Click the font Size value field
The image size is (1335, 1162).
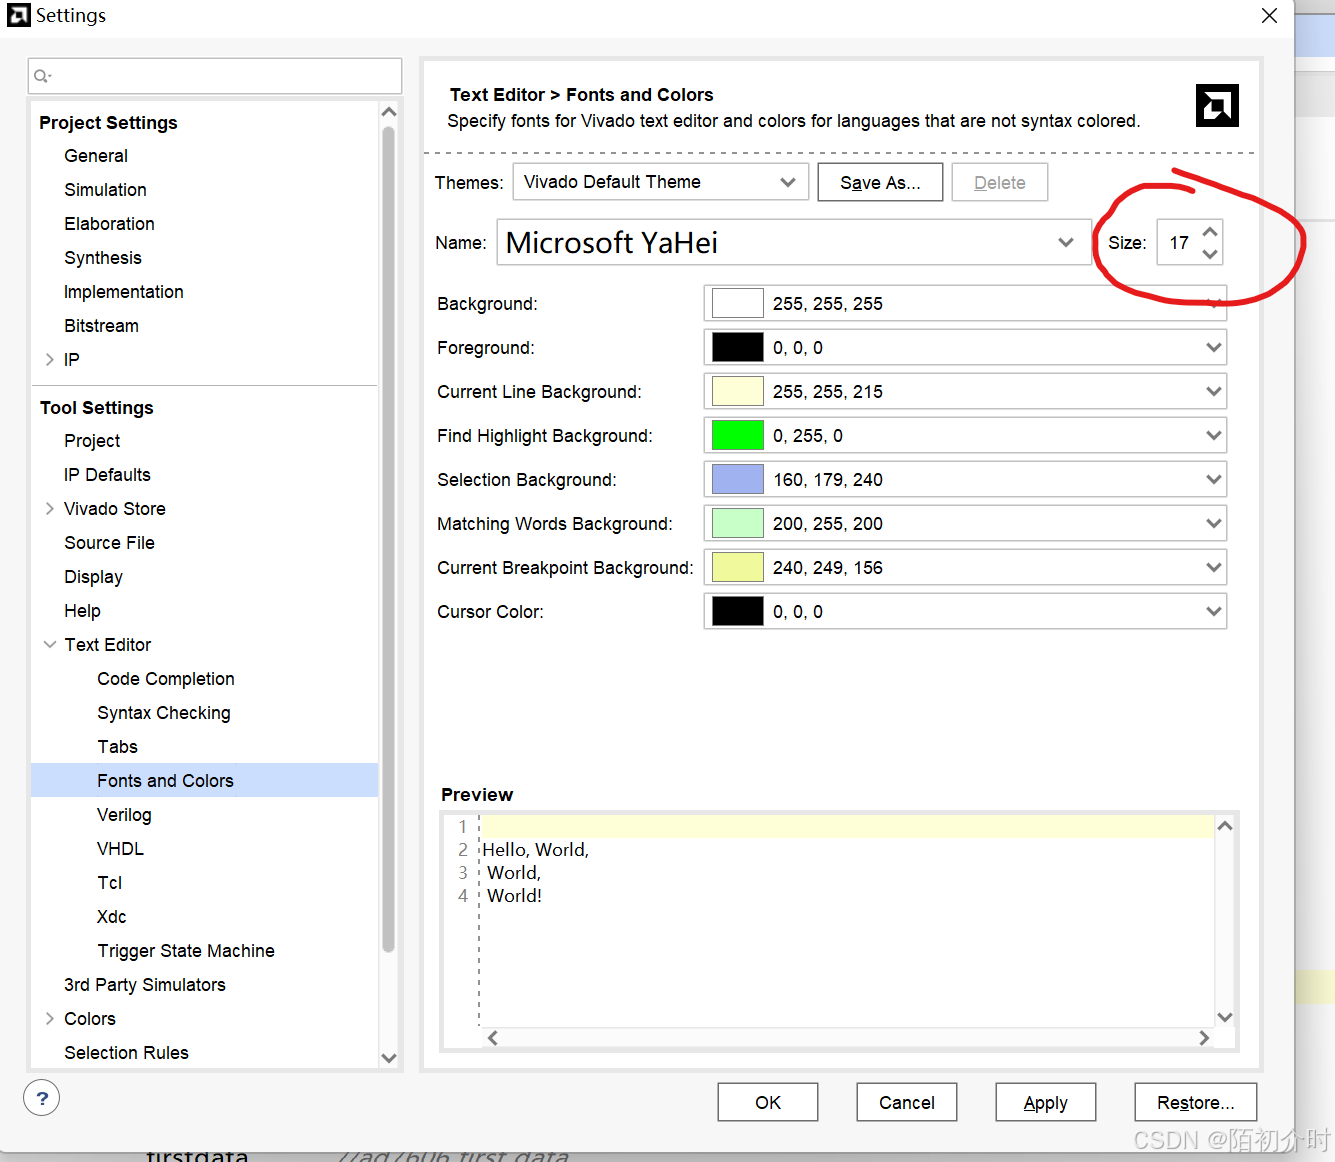coord(1179,243)
